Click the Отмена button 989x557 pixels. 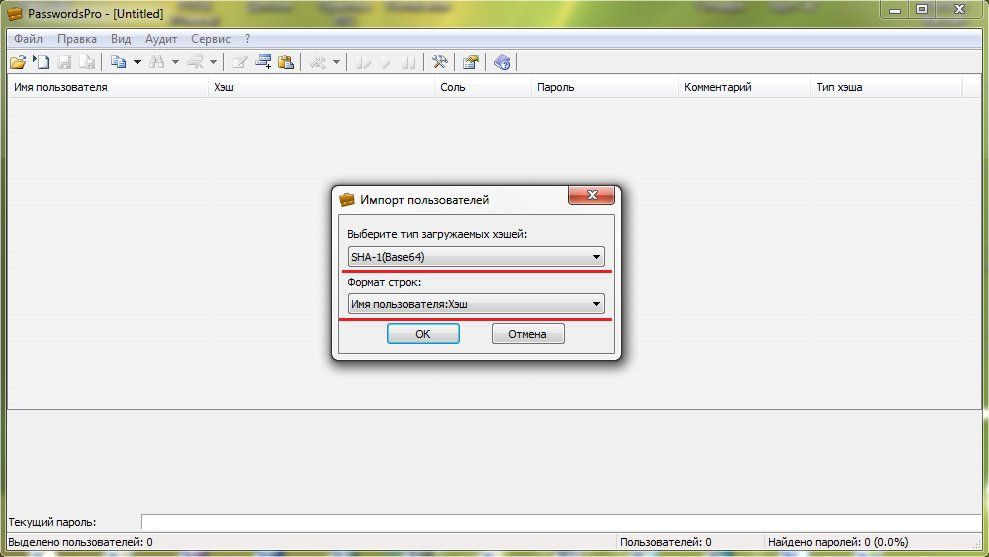(528, 334)
